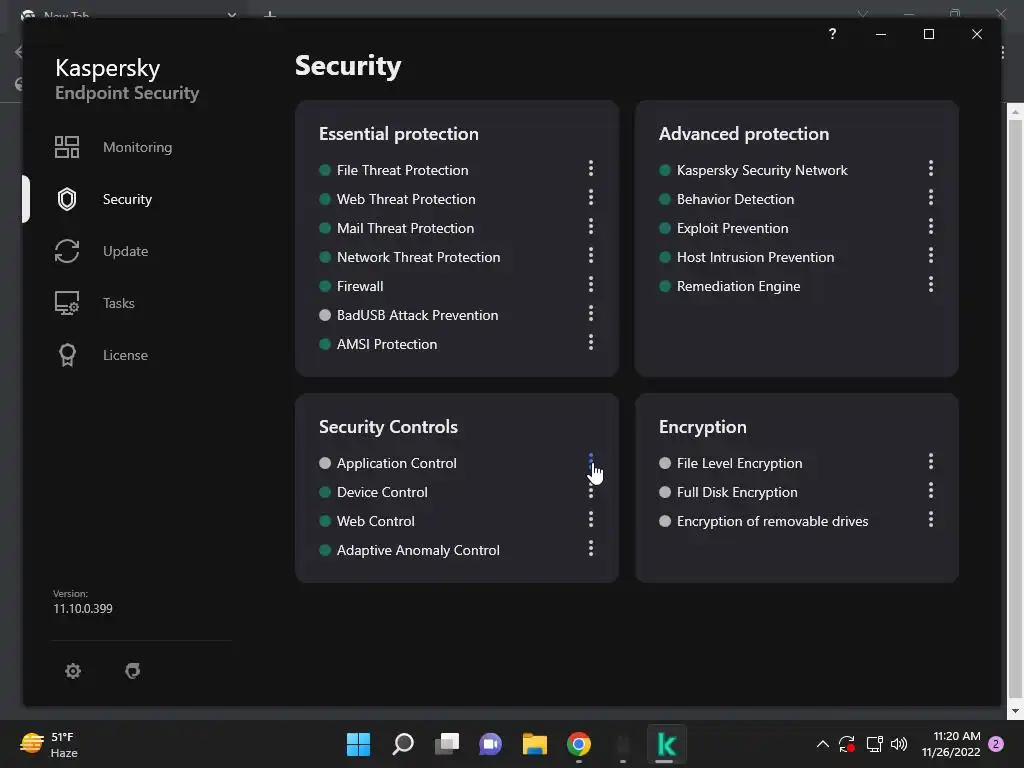Click the Monitoring grid icon
Screen dimensions: 1024x768
pos(67,147)
